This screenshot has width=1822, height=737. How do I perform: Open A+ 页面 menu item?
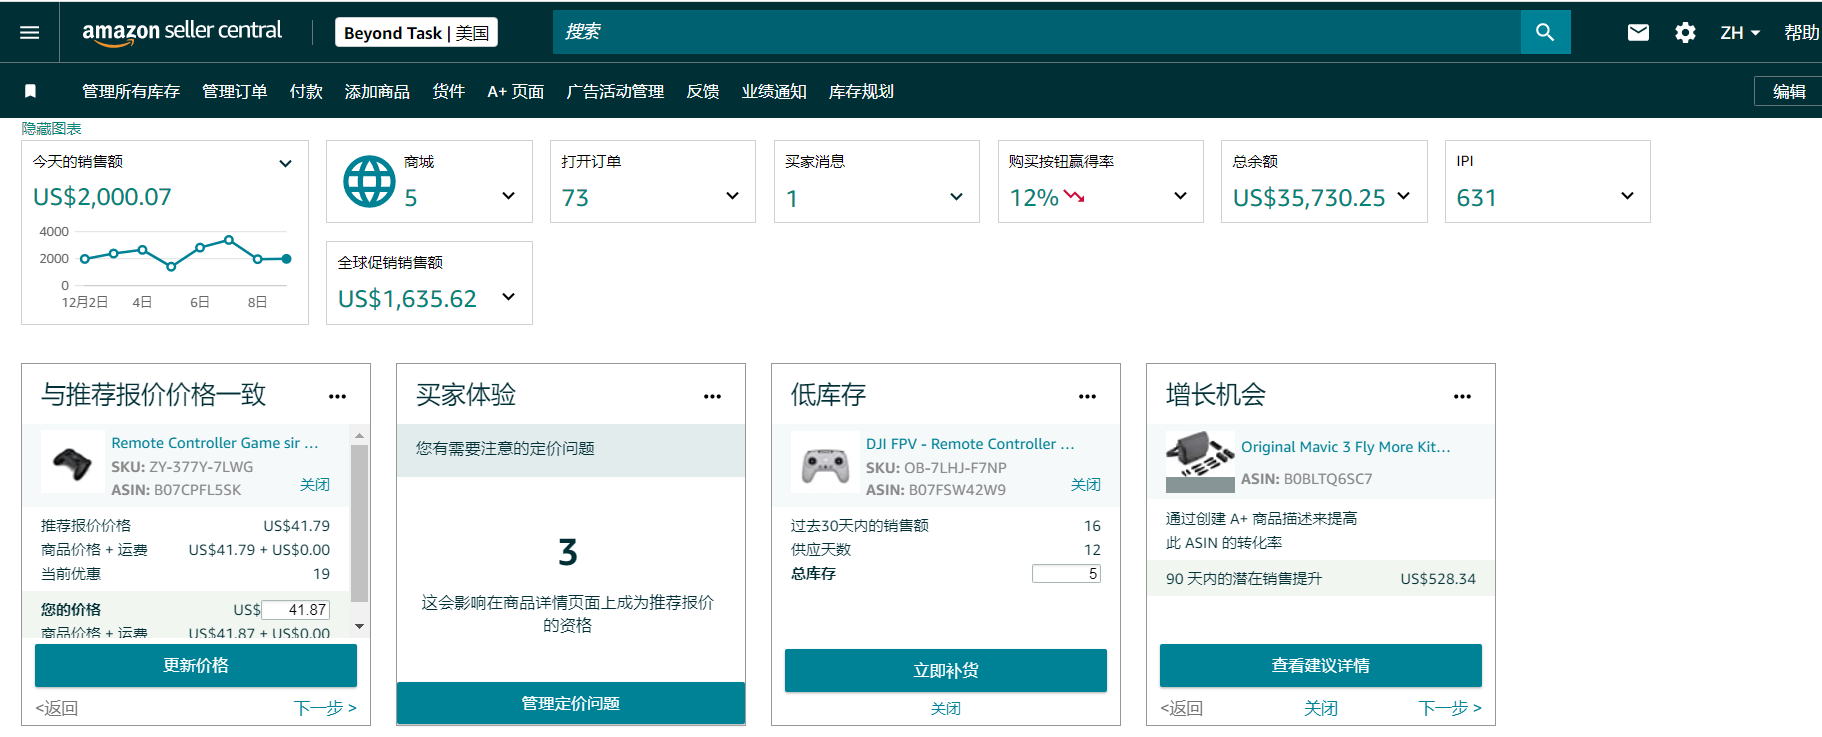516,91
